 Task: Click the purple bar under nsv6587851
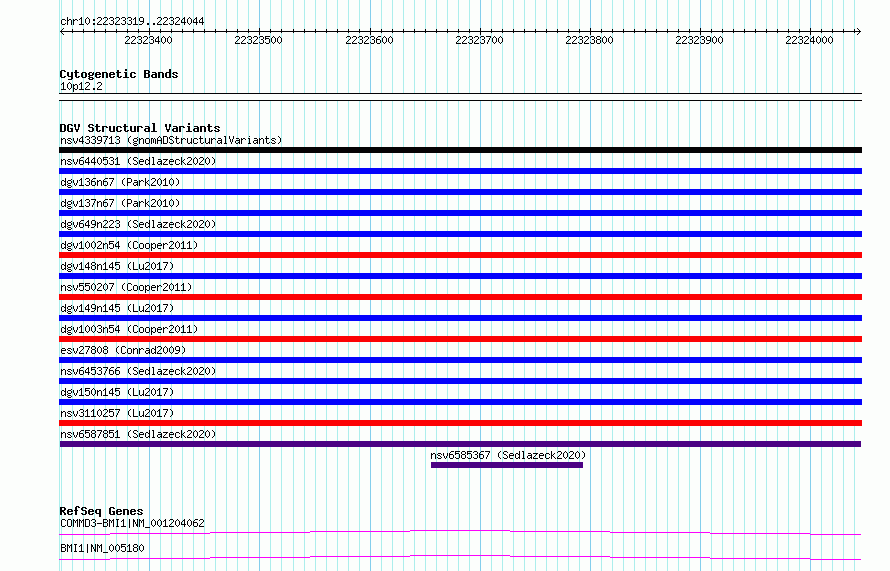point(460,444)
